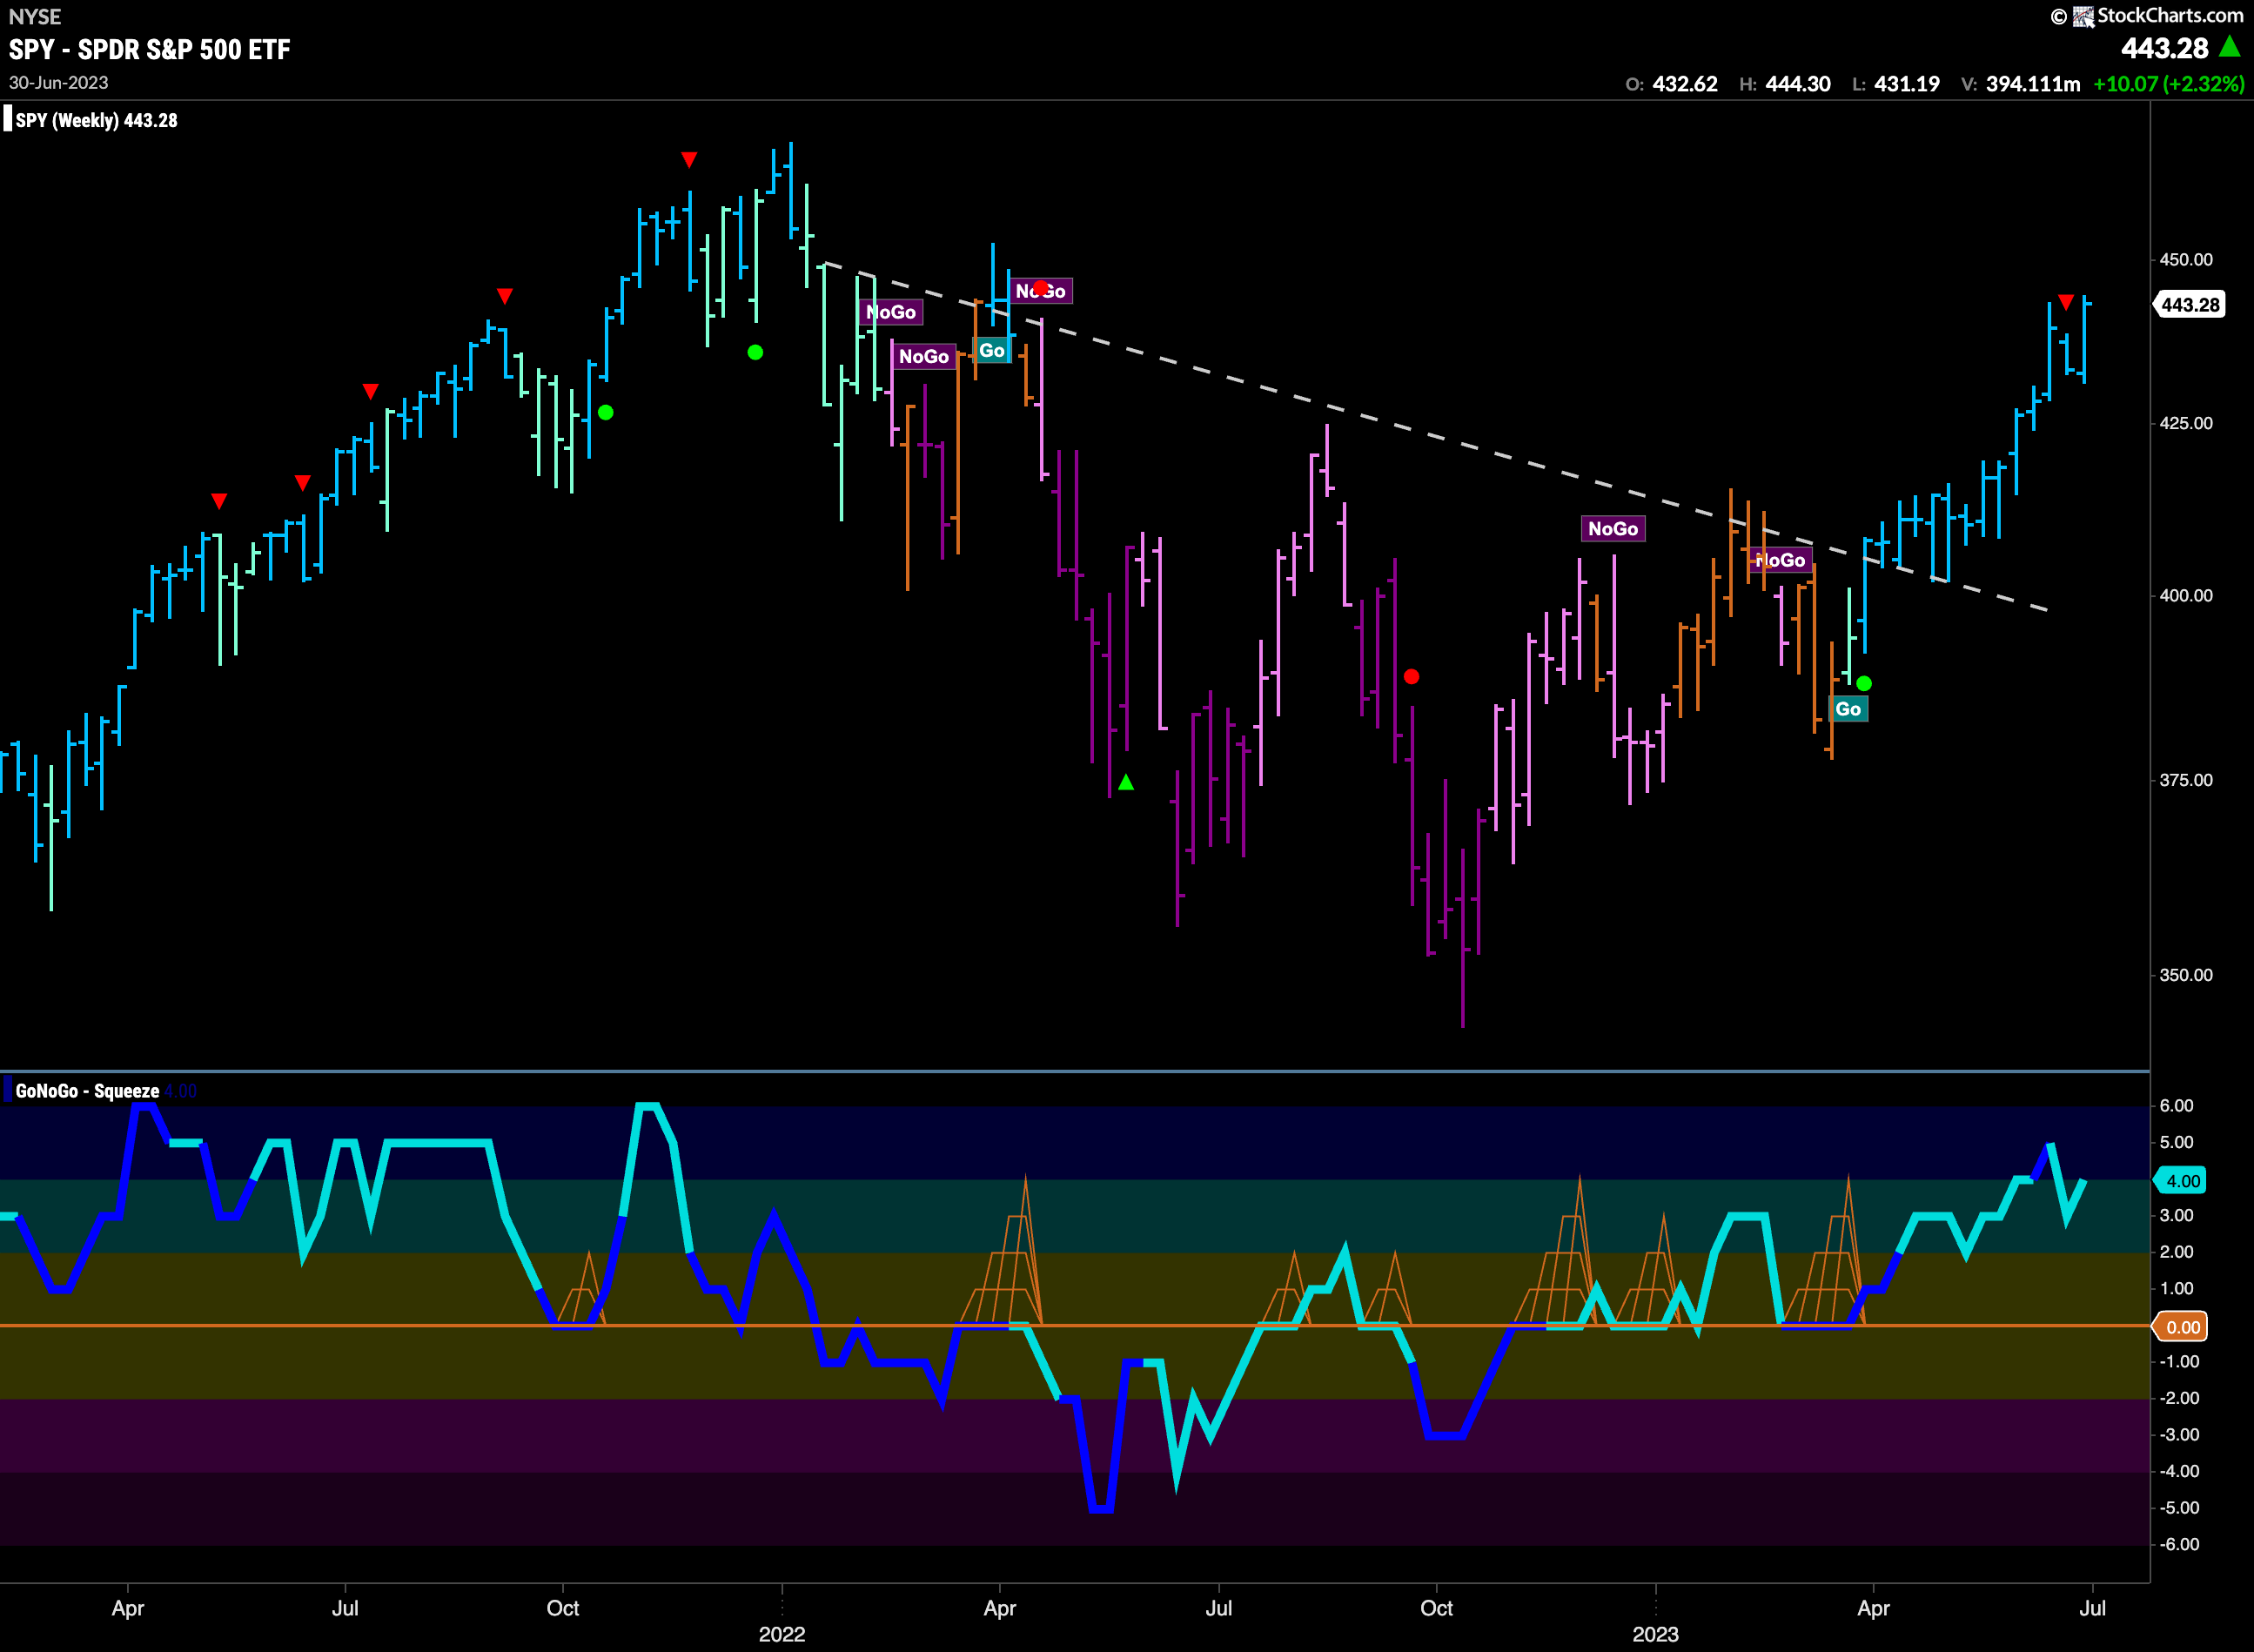Image resolution: width=2254 pixels, height=1652 pixels.
Task: Click the GoNoGo - Squeeze indicator label
Action: 87,1091
